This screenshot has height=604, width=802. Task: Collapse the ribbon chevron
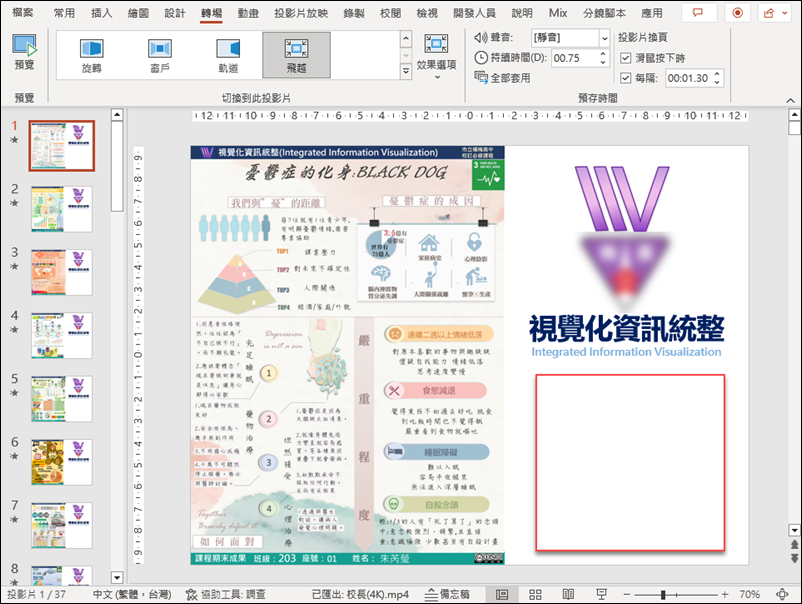[790, 100]
